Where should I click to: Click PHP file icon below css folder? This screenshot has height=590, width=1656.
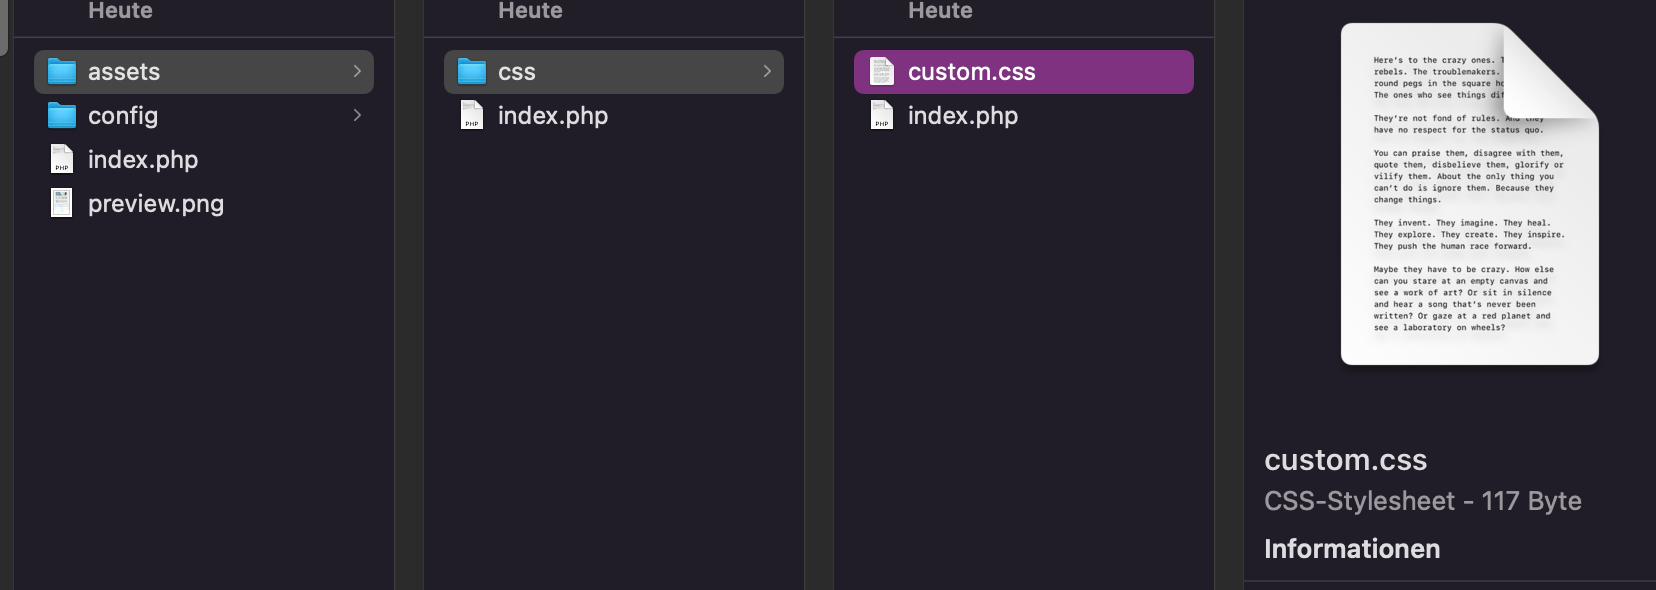pos(472,116)
